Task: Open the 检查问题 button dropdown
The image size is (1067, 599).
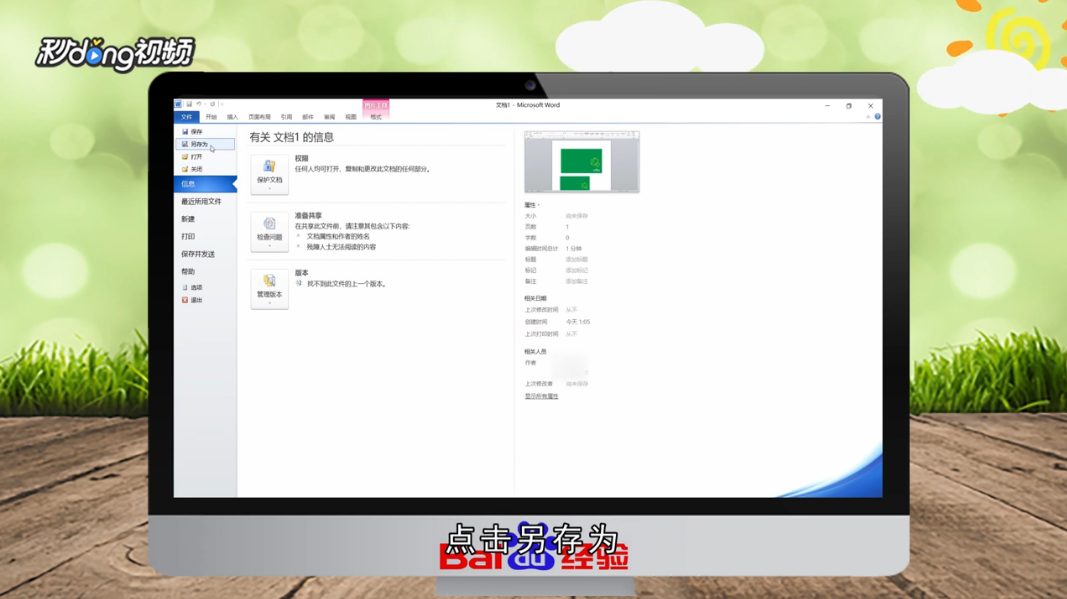Action: (x=269, y=231)
